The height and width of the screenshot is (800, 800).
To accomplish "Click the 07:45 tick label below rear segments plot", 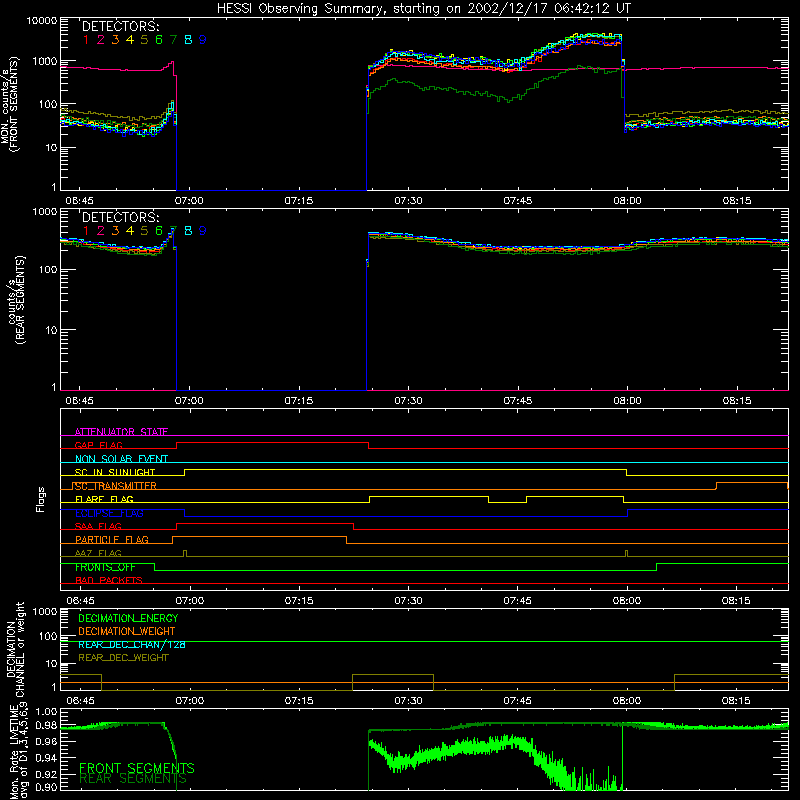I will point(517,401).
